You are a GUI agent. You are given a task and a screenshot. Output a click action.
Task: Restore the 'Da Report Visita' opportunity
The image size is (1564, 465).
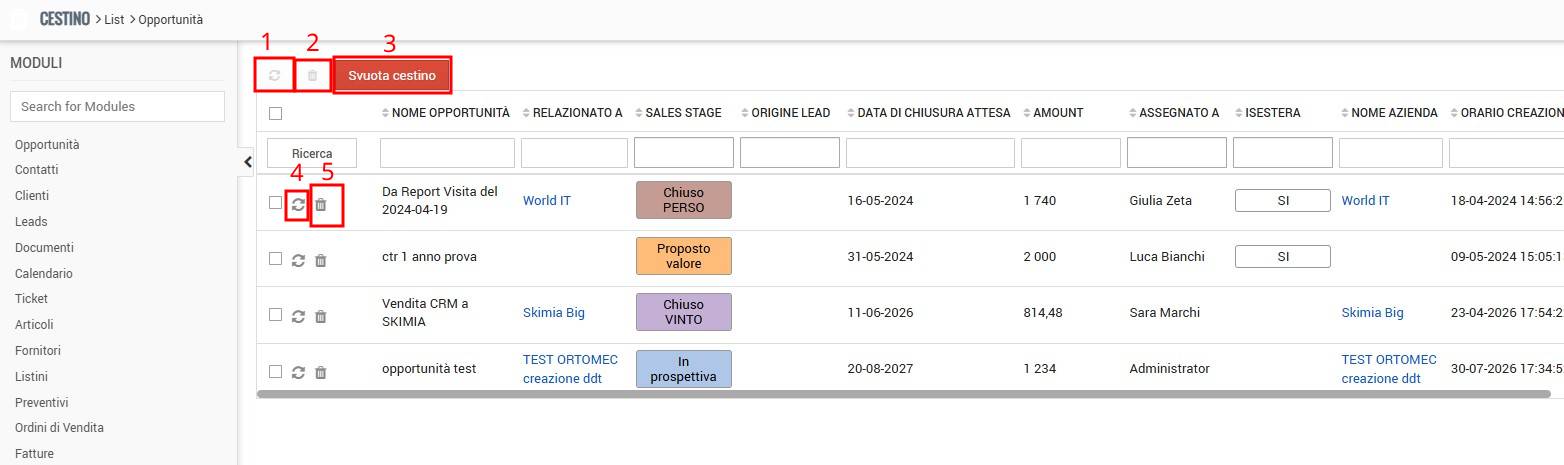point(298,204)
